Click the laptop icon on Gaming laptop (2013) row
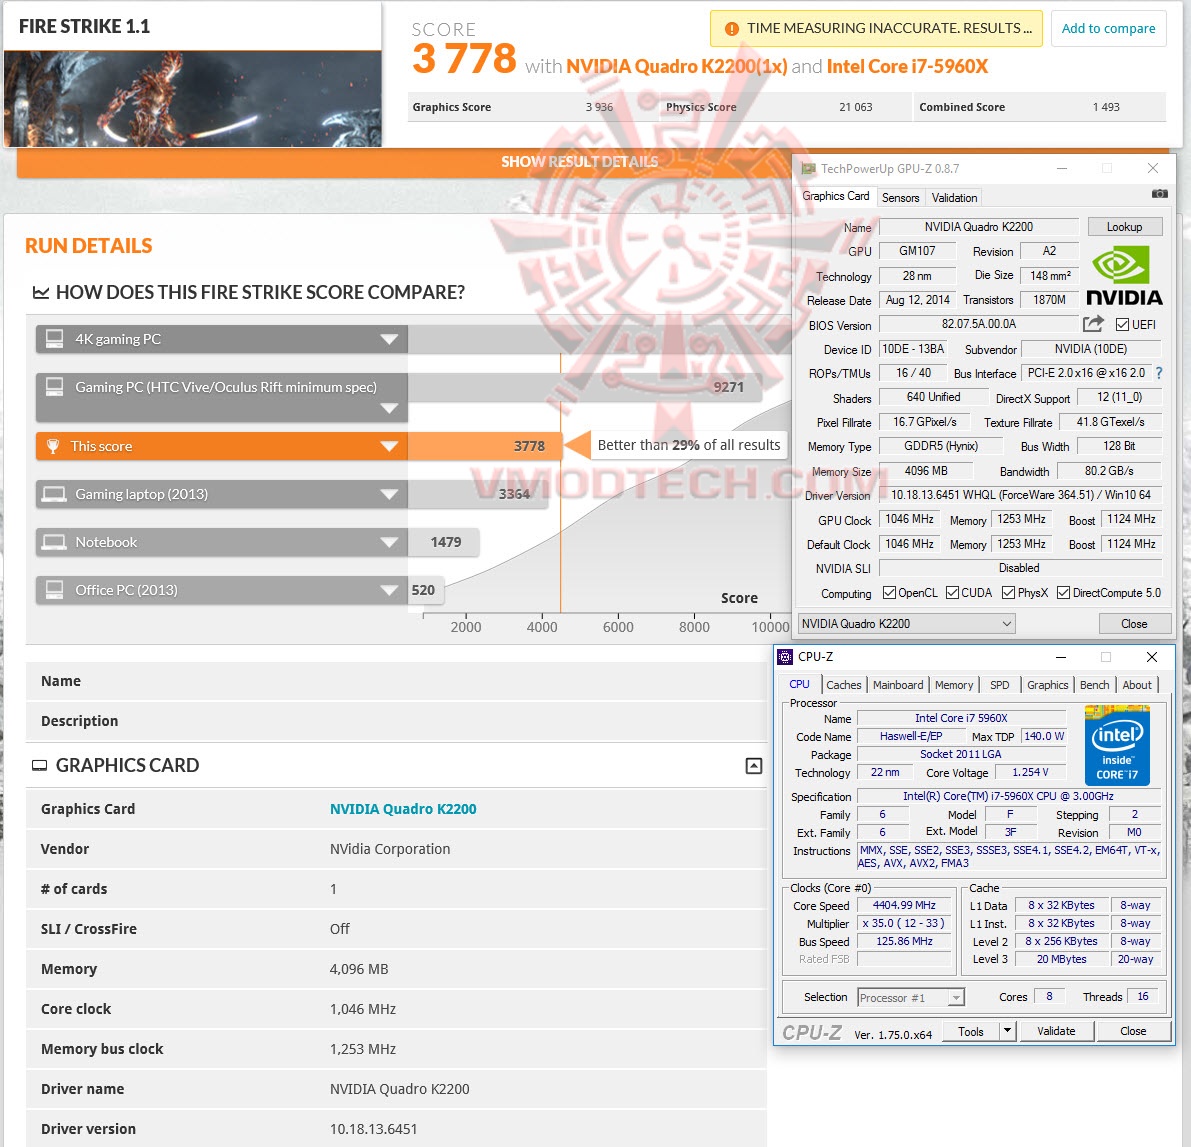 click(x=54, y=495)
